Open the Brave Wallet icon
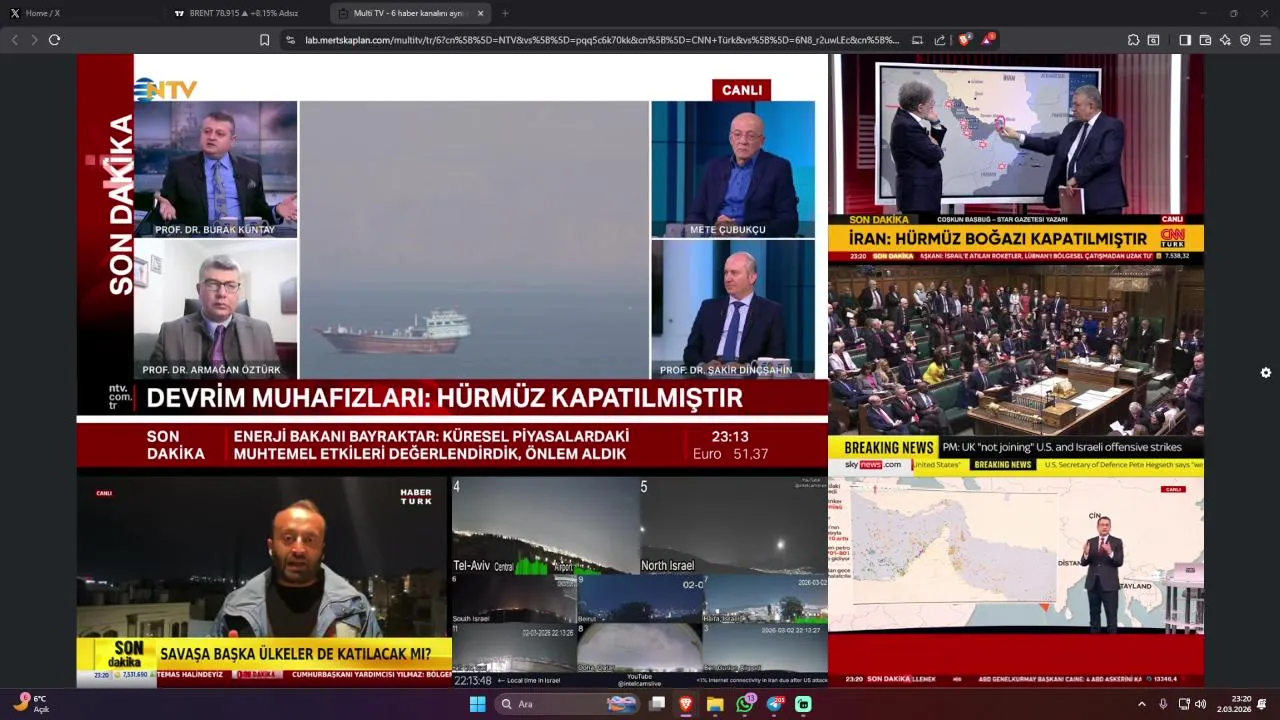This screenshot has width=1280, height=720. coord(1205,40)
